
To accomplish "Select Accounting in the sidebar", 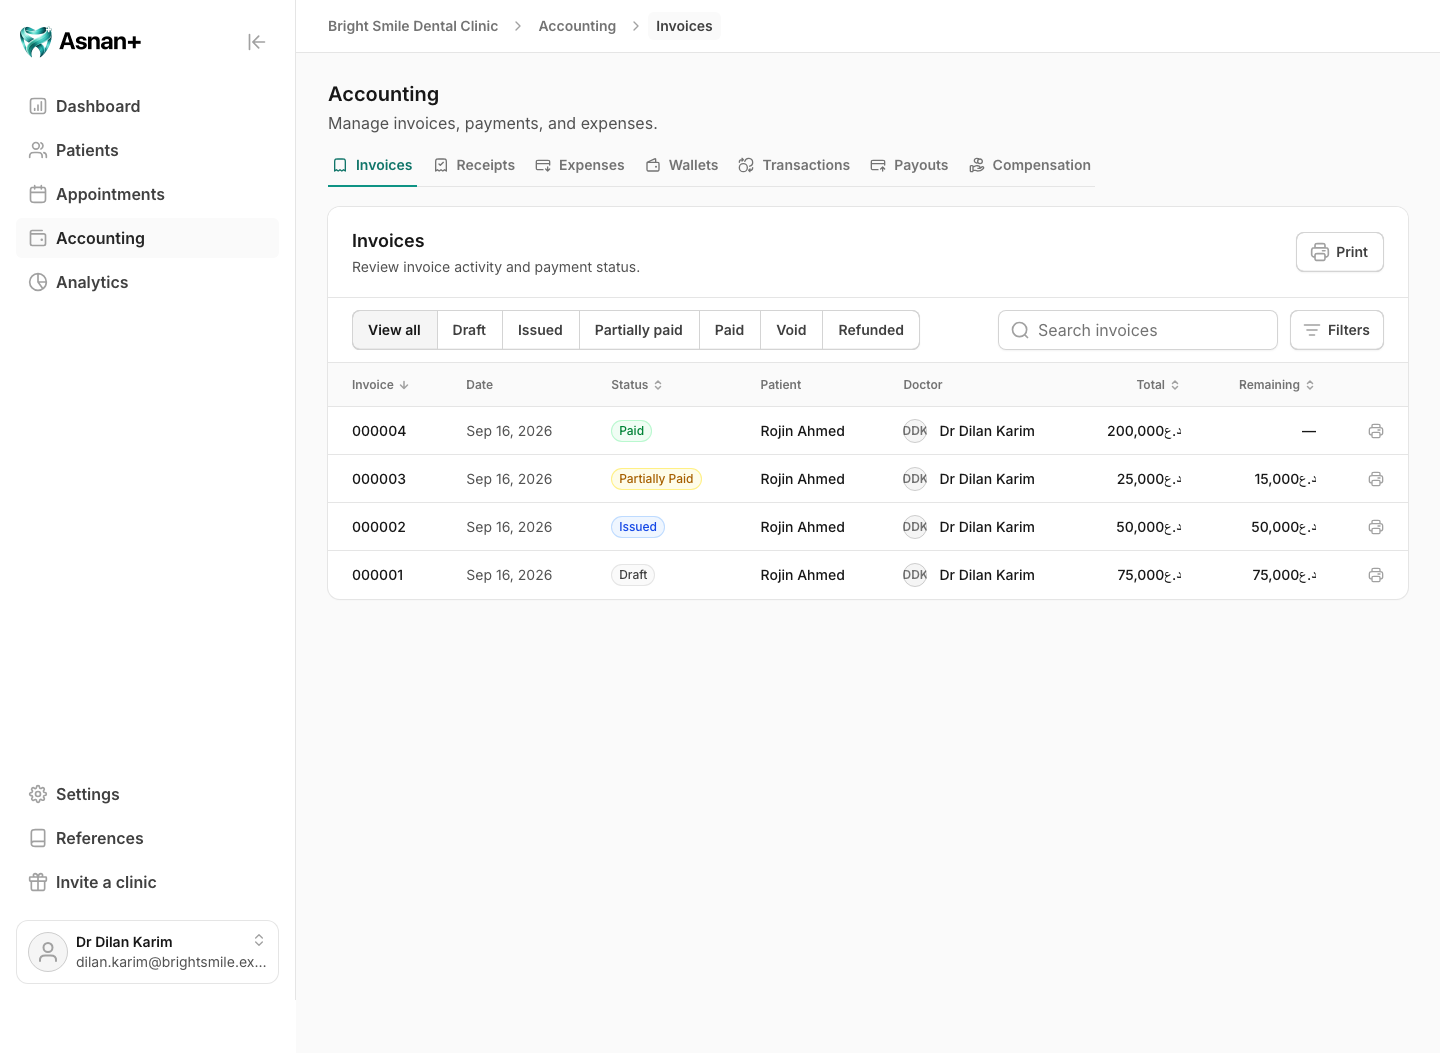I will [x=147, y=238].
